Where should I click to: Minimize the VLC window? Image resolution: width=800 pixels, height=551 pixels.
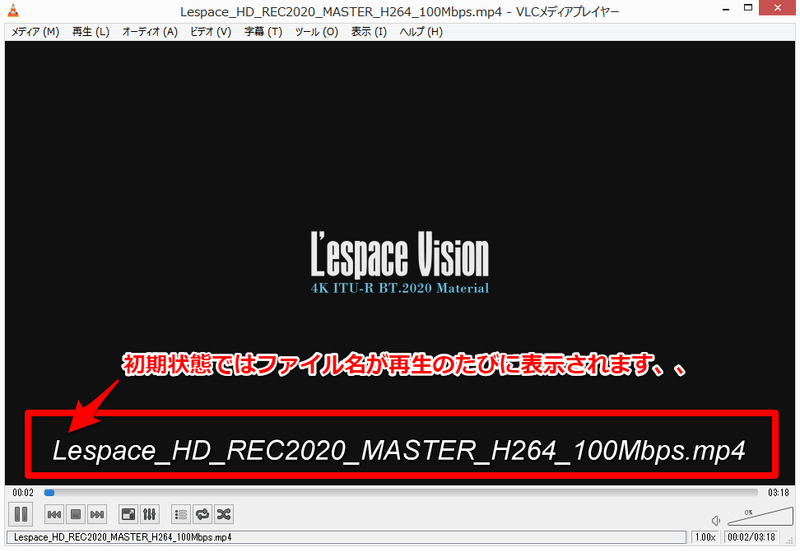(x=726, y=9)
